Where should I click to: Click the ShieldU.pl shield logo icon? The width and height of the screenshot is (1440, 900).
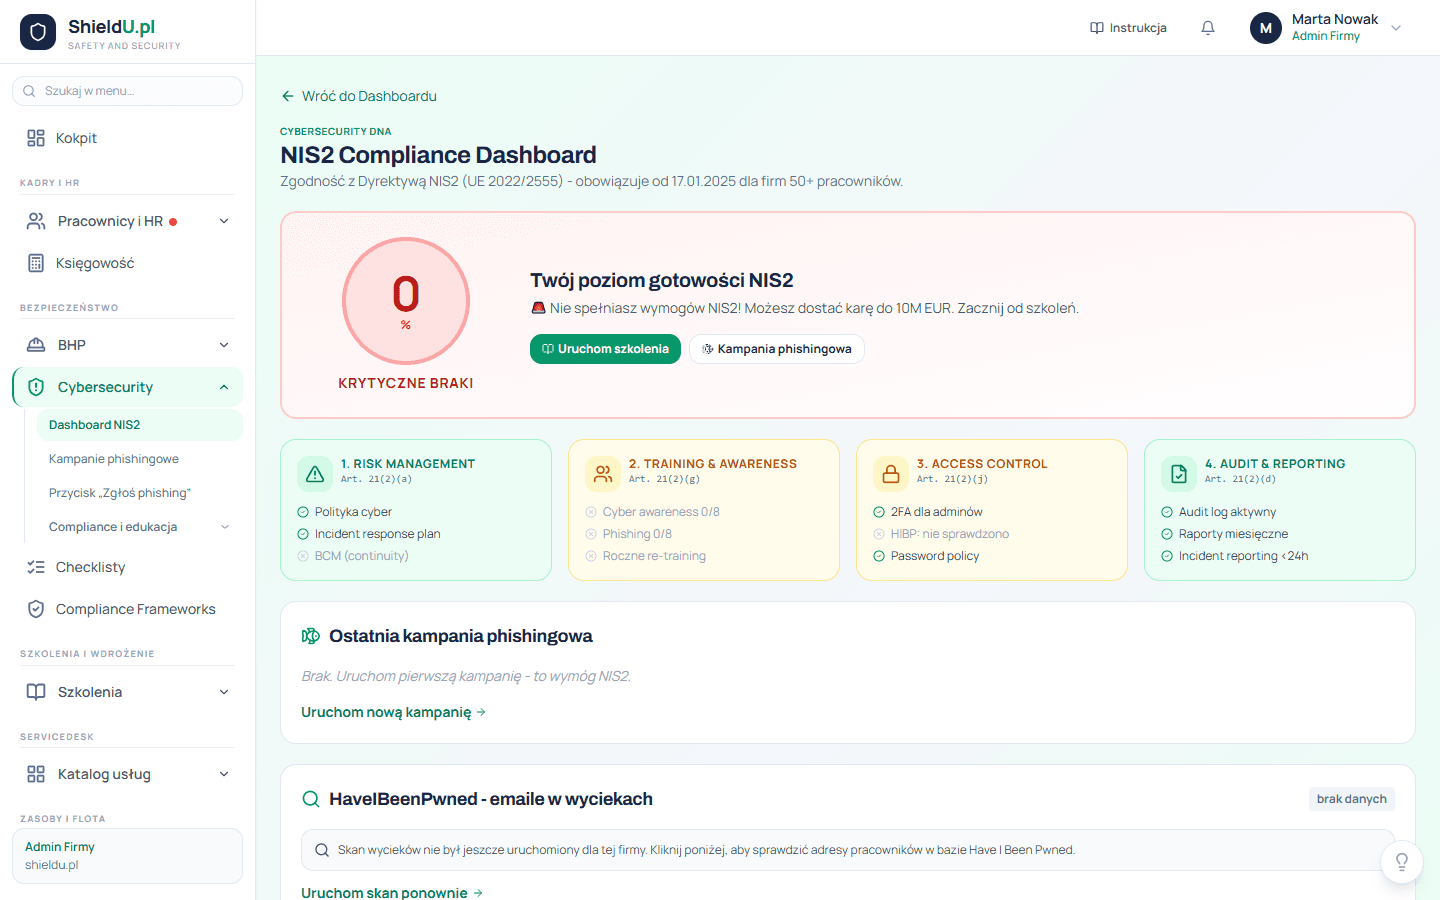(x=38, y=32)
